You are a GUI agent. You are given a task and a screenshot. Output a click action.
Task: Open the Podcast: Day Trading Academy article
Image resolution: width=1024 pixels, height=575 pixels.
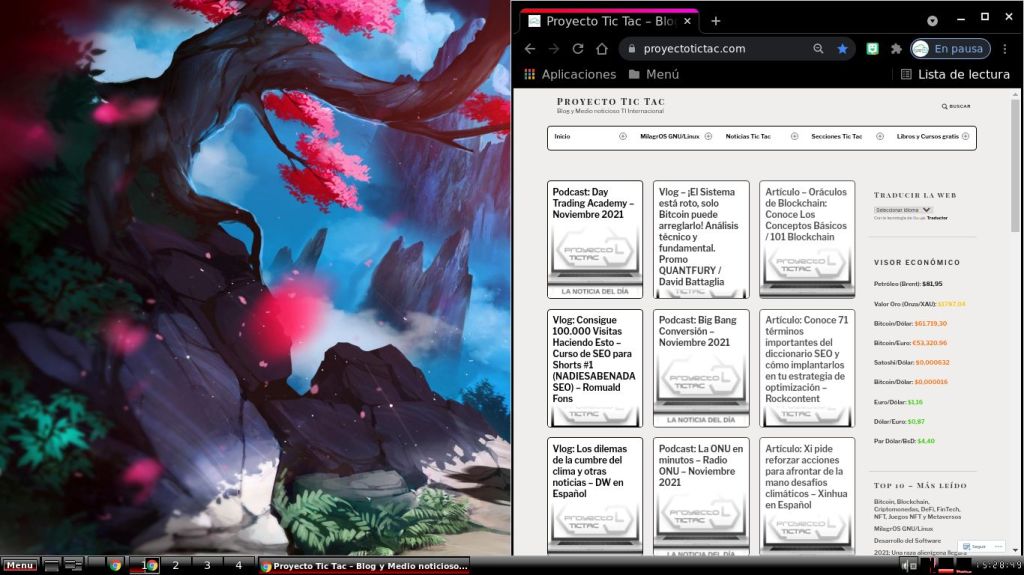594,203
